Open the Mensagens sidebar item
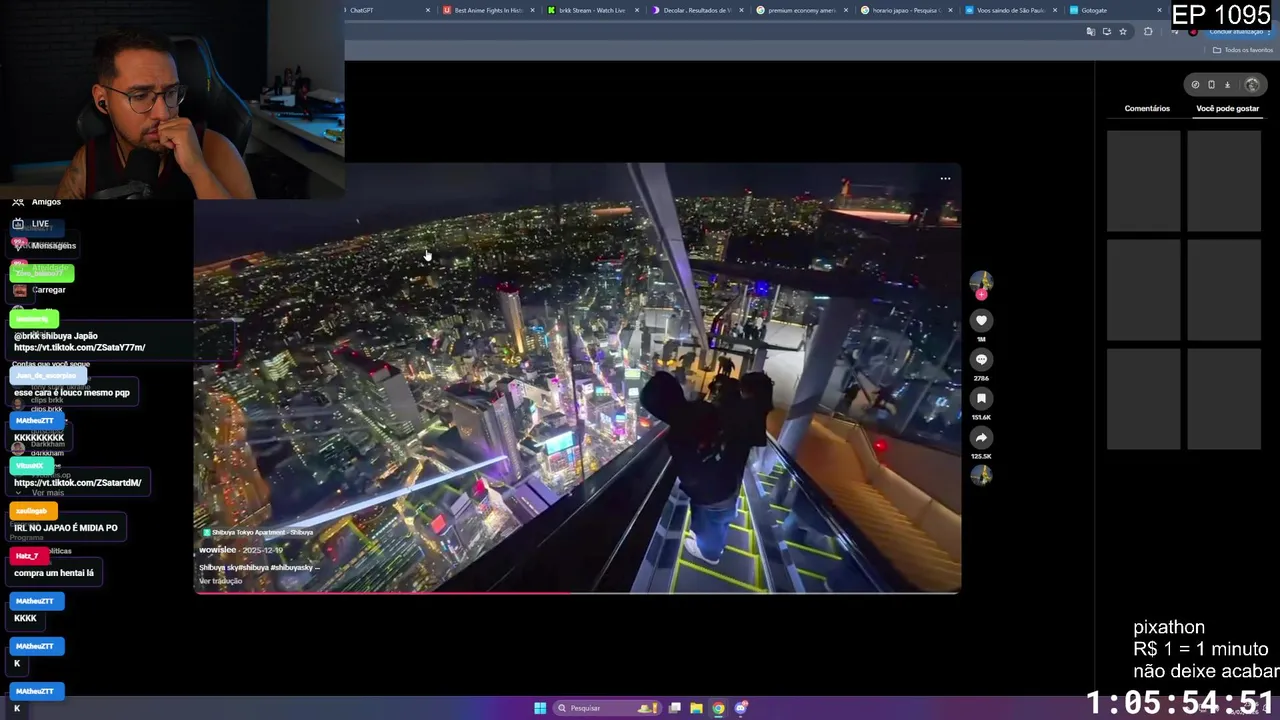Viewport: 1280px width, 720px height. (53, 246)
